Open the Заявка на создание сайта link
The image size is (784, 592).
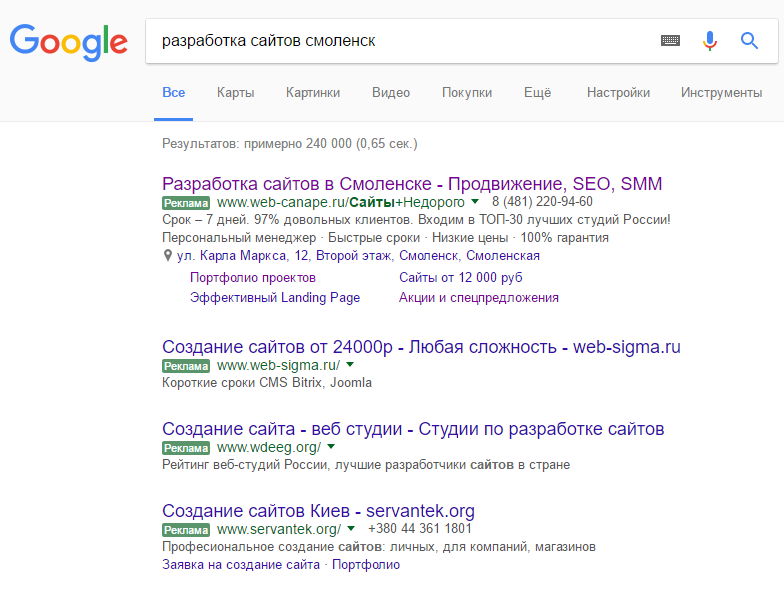pos(241,565)
